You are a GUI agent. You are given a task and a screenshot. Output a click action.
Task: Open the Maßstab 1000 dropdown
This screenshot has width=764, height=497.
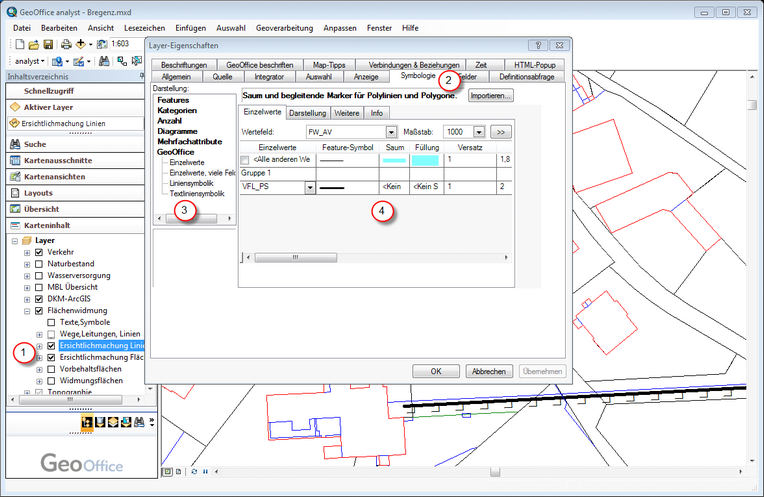pos(479,131)
